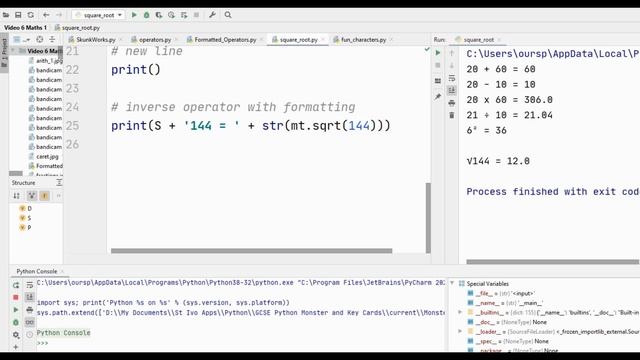Screen dimensions: 640x360
Task: Debug square_root with the bug icon
Action: point(147,15)
